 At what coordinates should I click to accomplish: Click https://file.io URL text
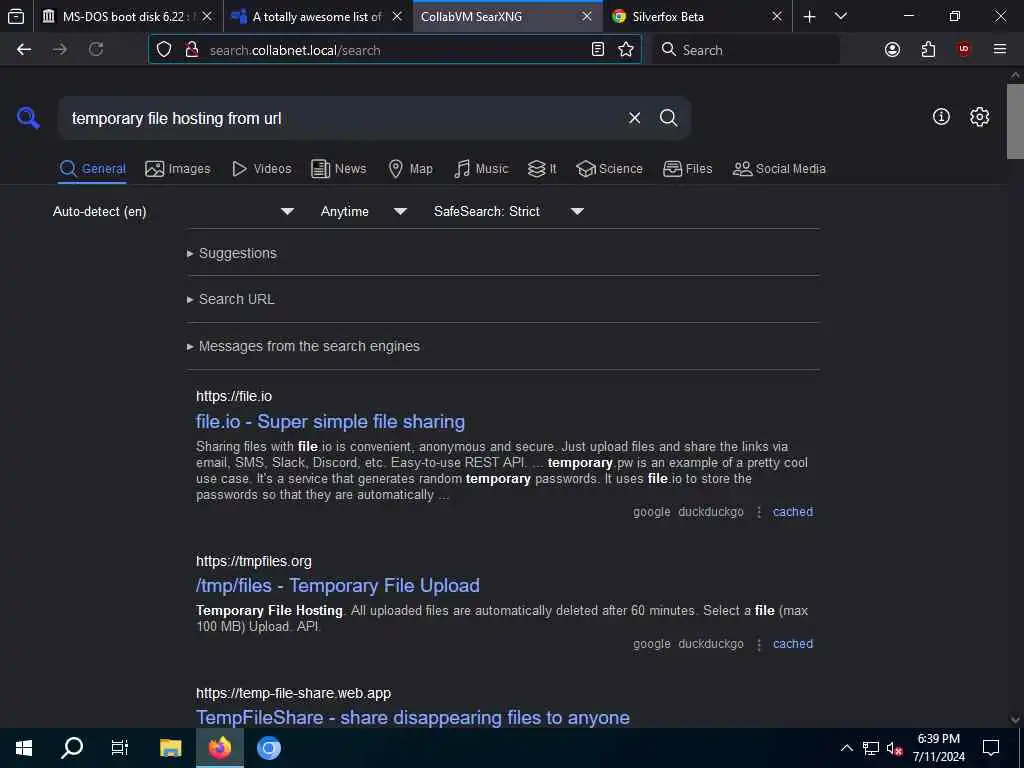click(x=234, y=396)
